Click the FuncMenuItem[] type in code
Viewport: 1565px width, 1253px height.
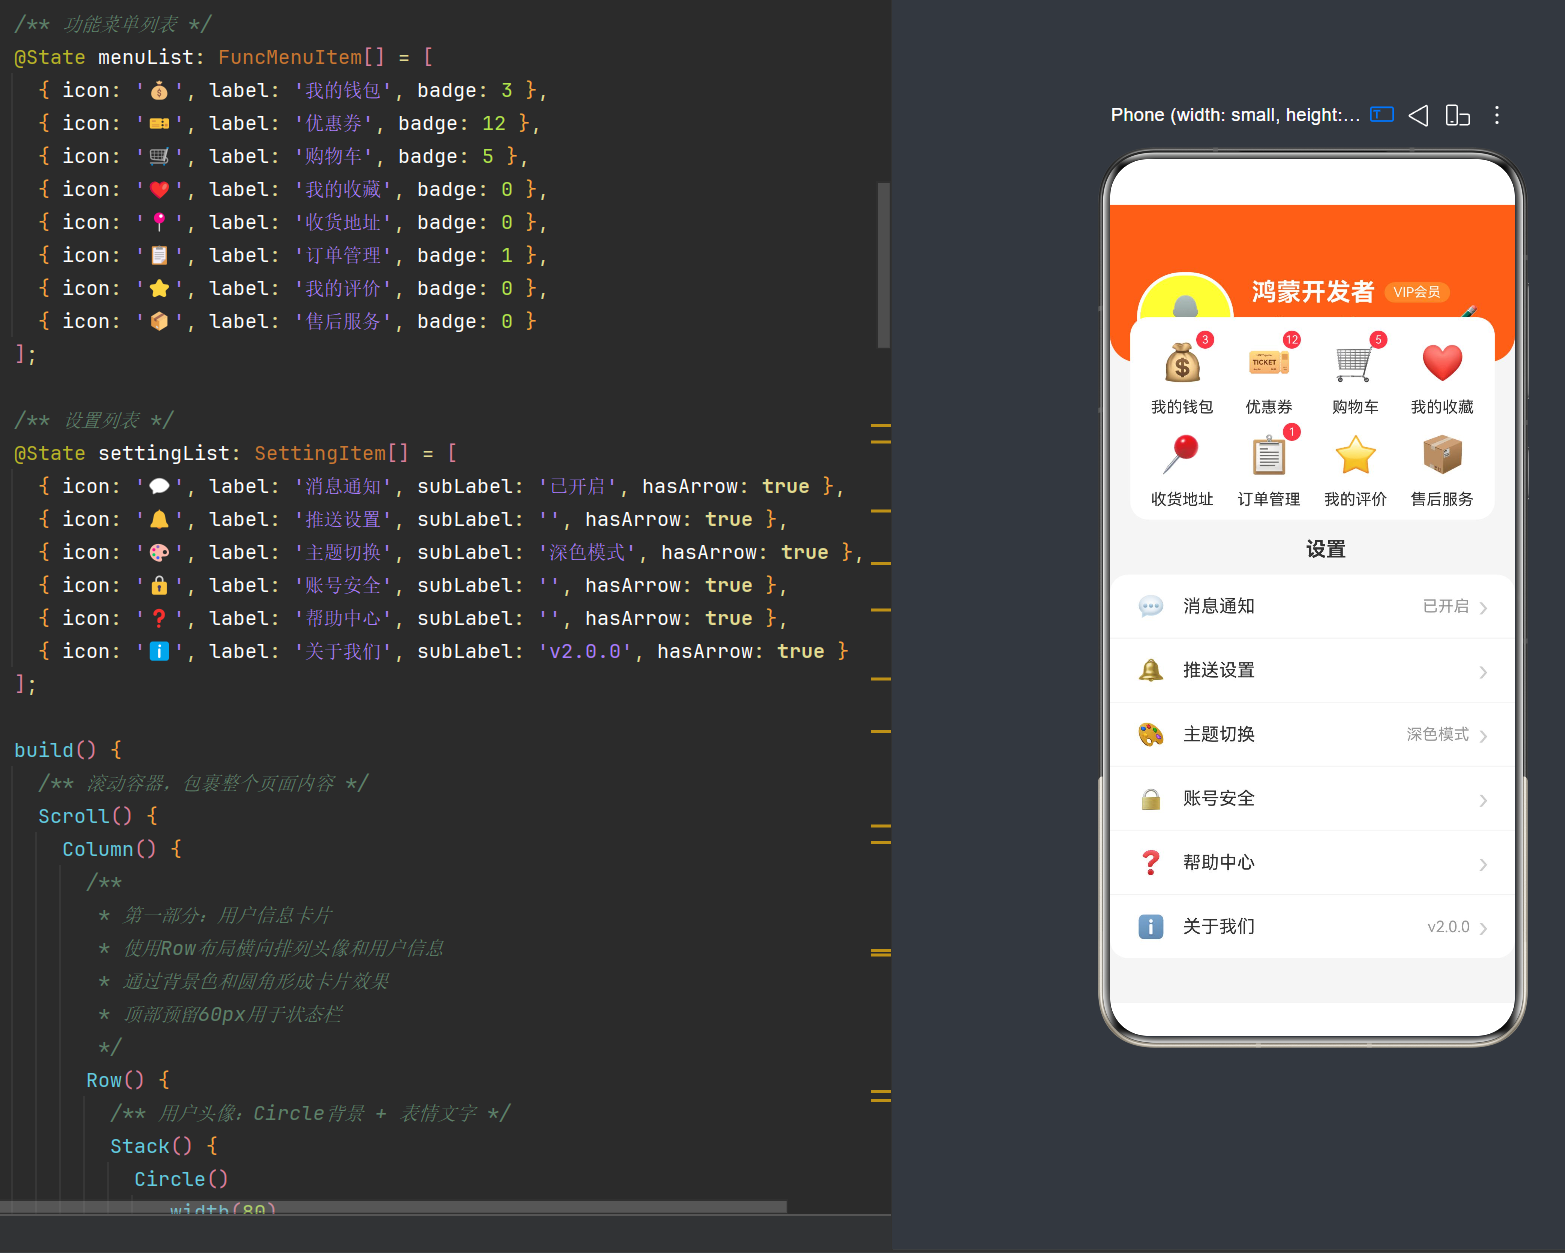[x=301, y=57]
